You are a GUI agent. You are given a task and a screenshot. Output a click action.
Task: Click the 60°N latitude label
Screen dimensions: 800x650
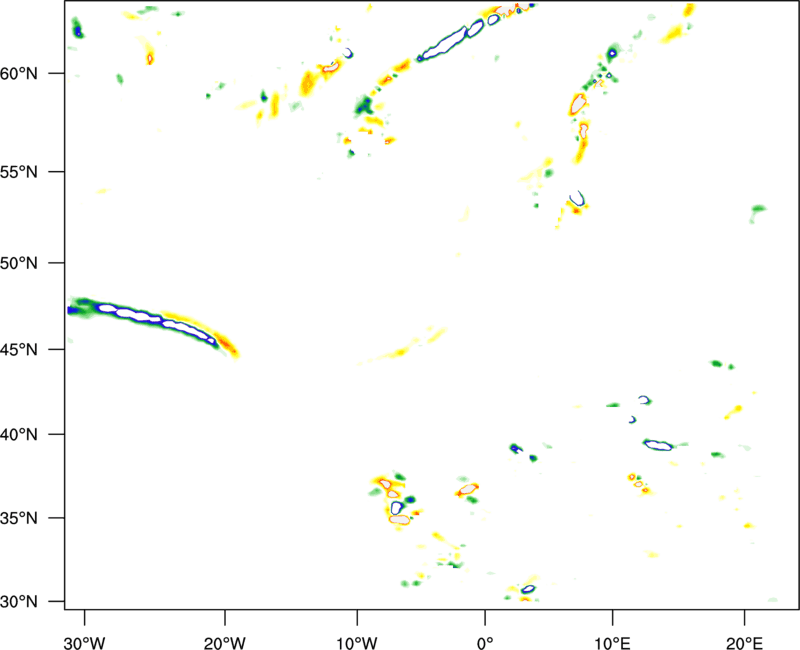pyautogui.click(x=19, y=74)
